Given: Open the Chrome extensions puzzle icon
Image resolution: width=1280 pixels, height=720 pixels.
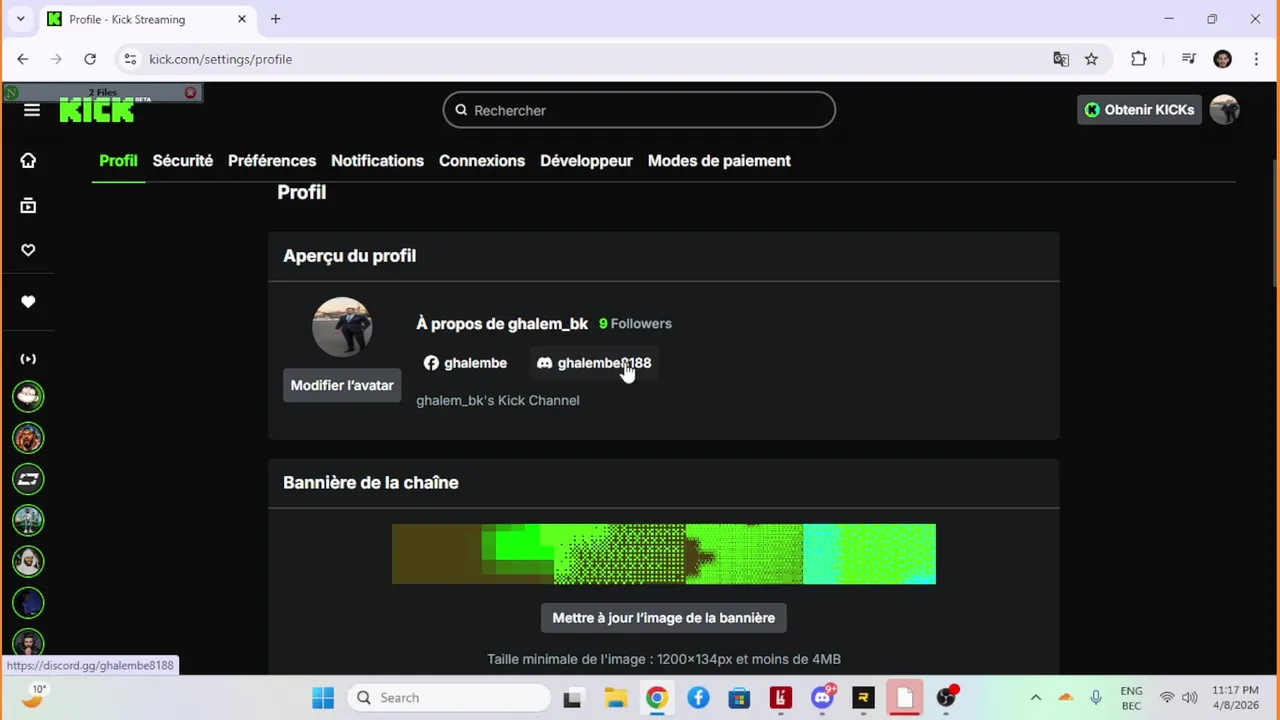Looking at the screenshot, I should tap(1139, 59).
